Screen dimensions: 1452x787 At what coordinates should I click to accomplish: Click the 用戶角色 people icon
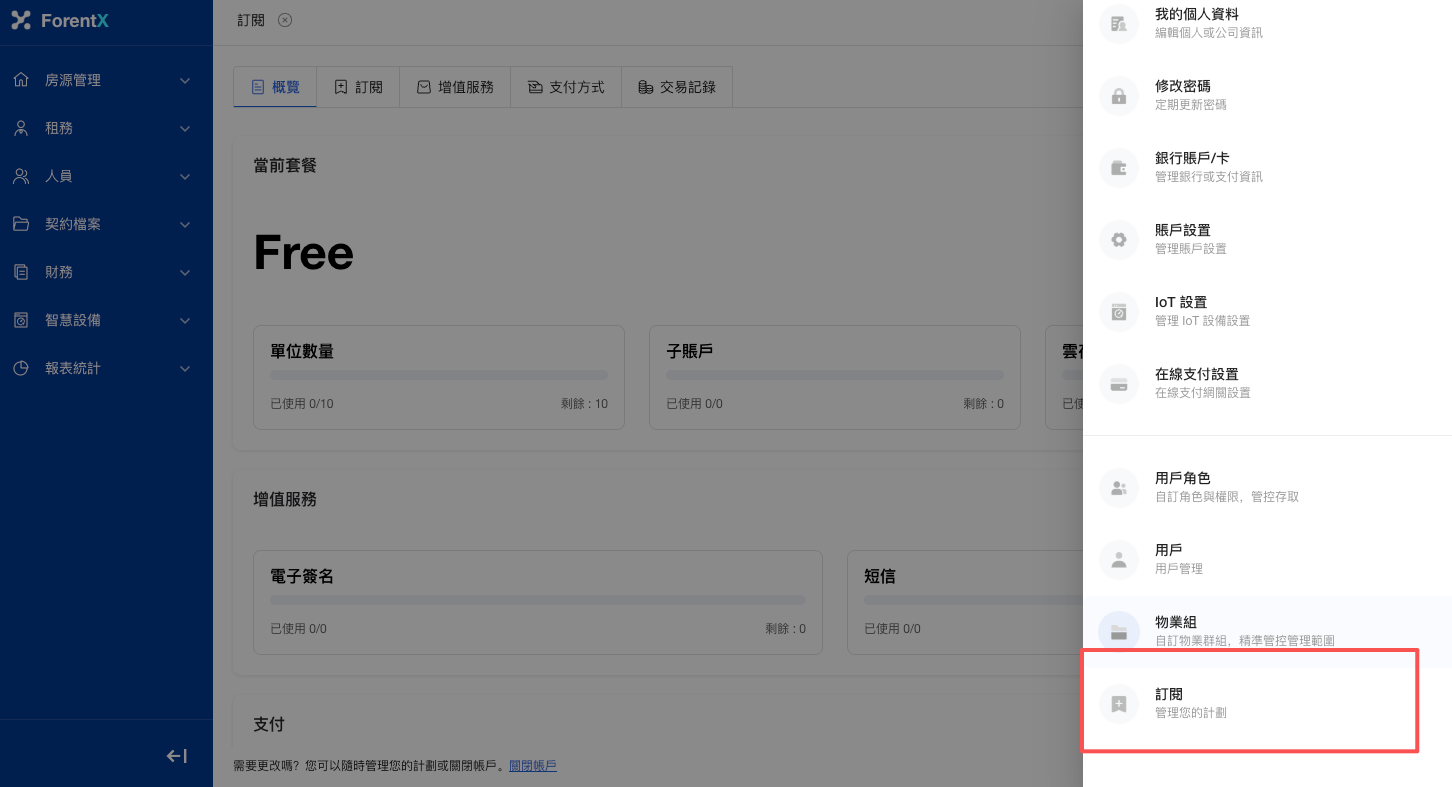click(1119, 488)
